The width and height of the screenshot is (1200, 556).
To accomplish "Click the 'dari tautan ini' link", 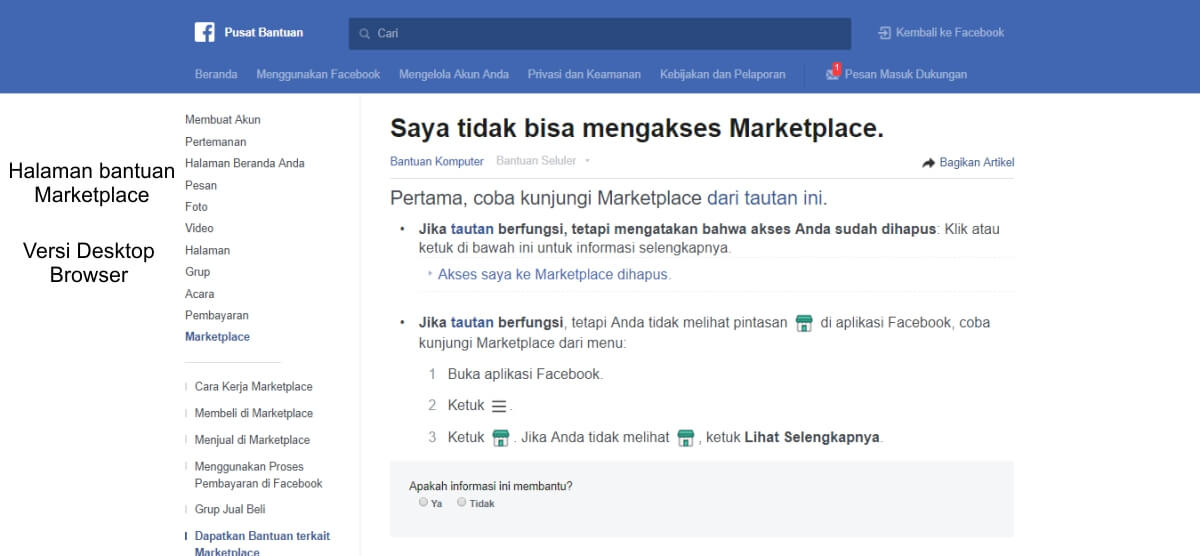I will (765, 197).
